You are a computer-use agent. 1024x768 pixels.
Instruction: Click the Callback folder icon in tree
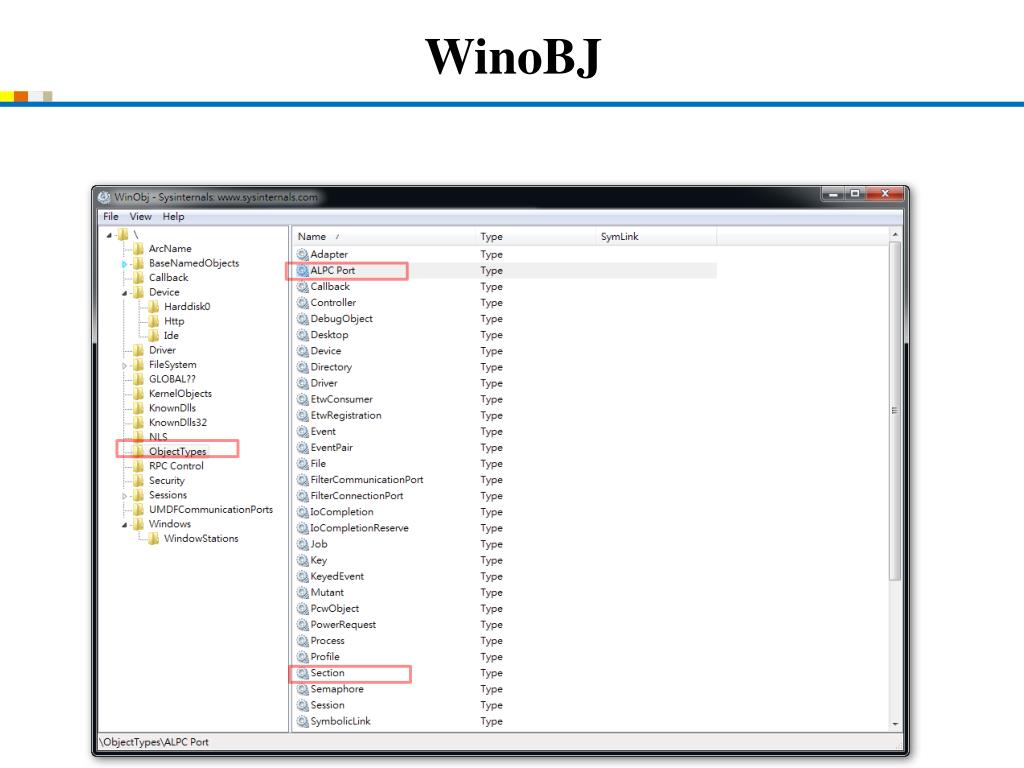(x=138, y=278)
